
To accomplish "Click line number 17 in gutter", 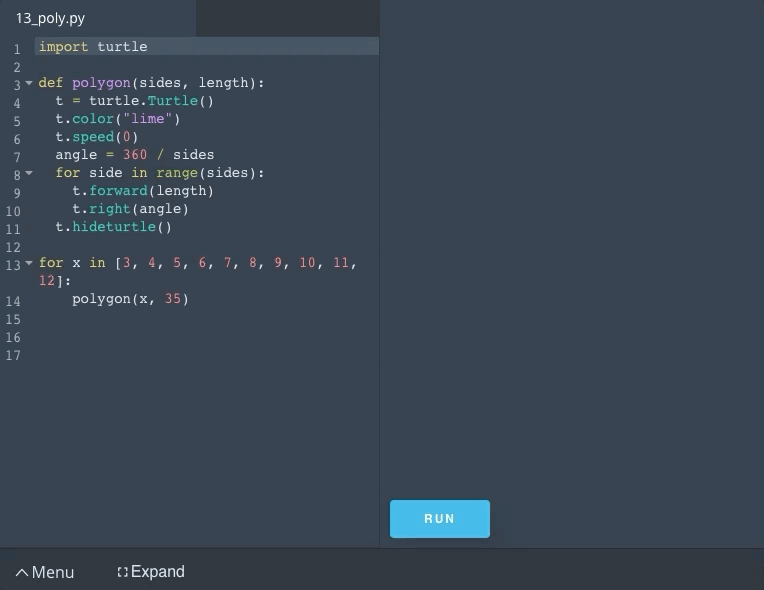I will click(x=13, y=356).
